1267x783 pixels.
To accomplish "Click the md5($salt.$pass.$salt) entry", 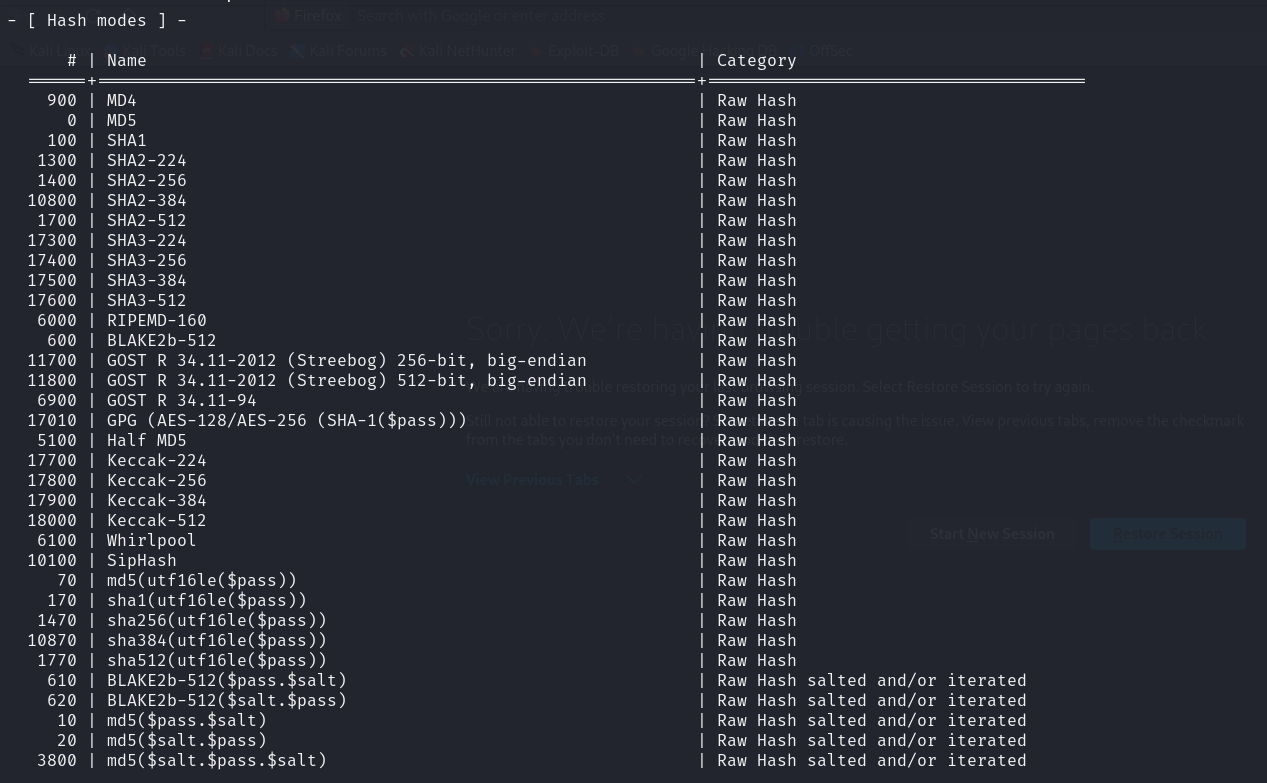I will pyautogui.click(x=217, y=760).
